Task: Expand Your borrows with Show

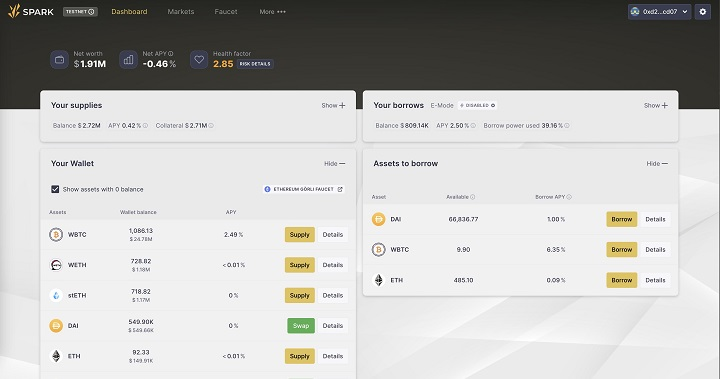Action: [656, 106]
